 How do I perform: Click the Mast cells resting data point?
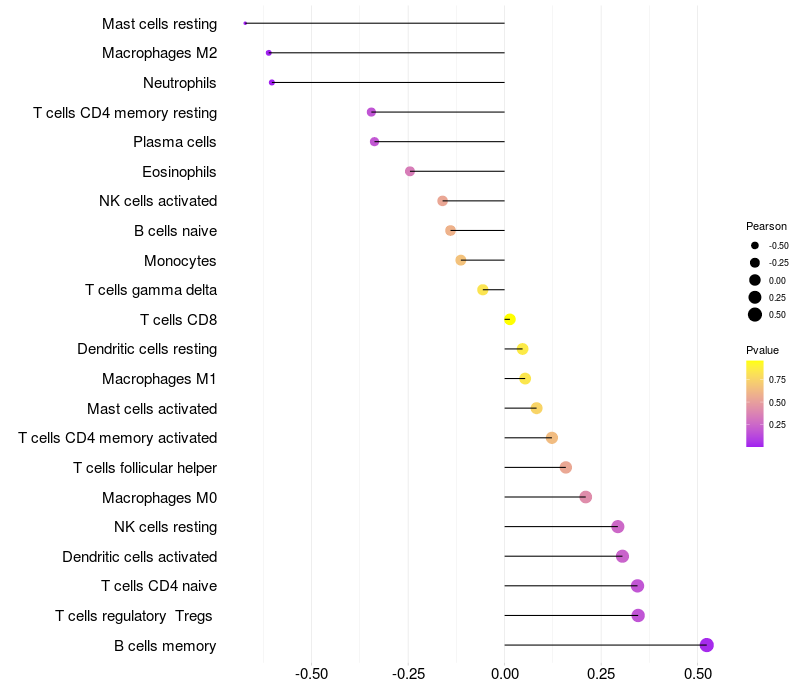pyautogui.click(x=245, y=23)
